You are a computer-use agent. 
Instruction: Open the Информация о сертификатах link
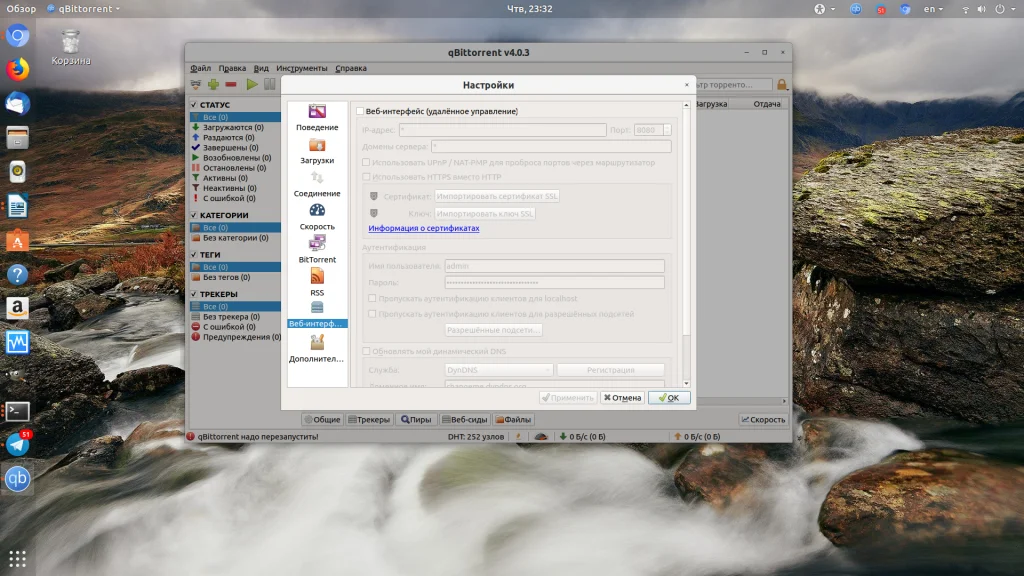click(424, 228)
